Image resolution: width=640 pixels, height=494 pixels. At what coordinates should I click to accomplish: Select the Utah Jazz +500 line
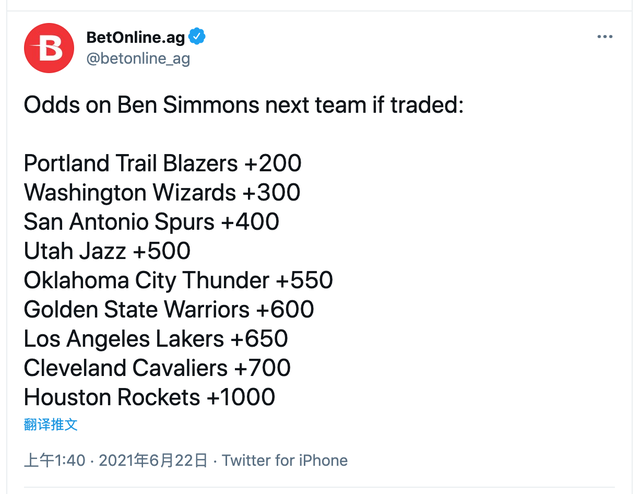point(107,251)
